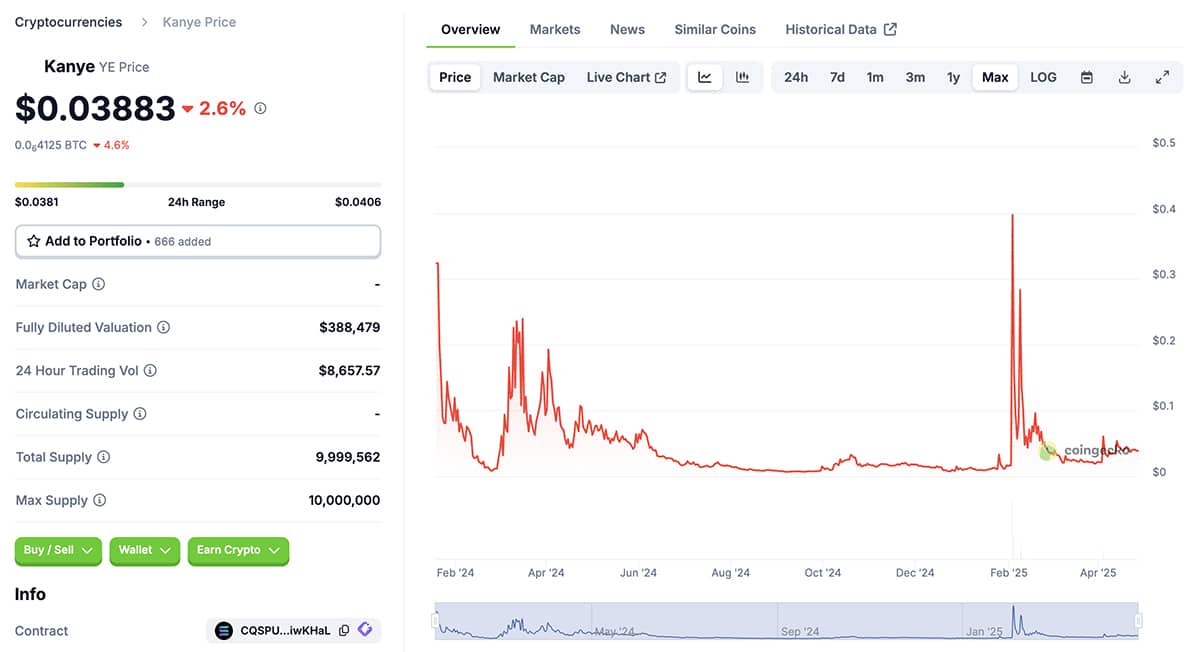Click the info icon beside Market Cap

tap(99, 284)
